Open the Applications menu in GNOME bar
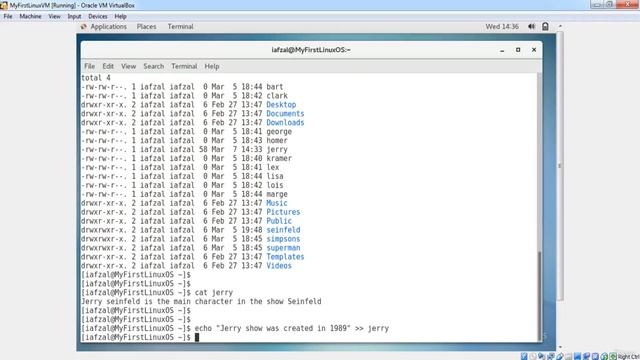Viewport: 640px width, 360px height. (108, 27)
